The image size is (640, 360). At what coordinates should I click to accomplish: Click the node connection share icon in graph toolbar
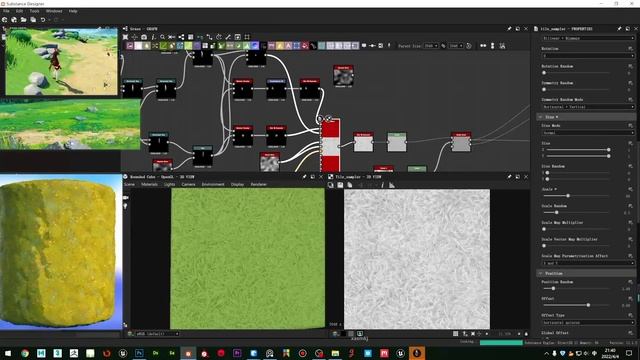tap(181, 37)
